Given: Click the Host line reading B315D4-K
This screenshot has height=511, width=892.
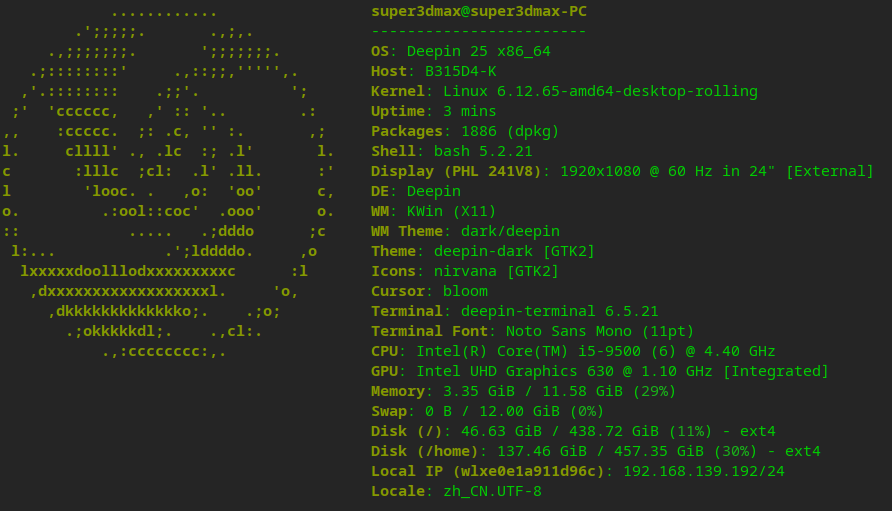Looking at the screenshot, I should [433, 71].
